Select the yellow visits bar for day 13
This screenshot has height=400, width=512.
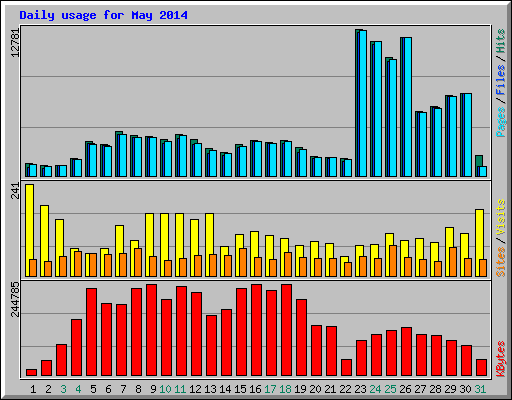tap(209, 245)
